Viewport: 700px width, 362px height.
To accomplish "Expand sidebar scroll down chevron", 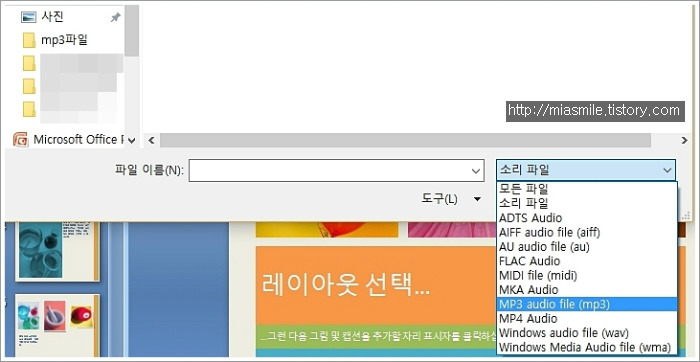I will (x=131, y=141).
